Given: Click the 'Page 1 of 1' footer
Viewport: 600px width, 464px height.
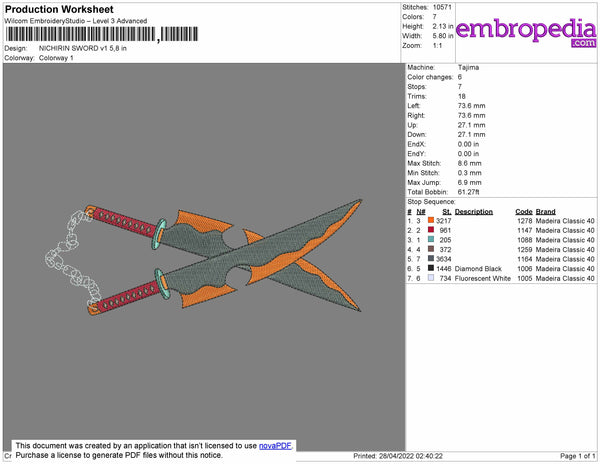Looking at the screenshot, I should click(578, 456).
